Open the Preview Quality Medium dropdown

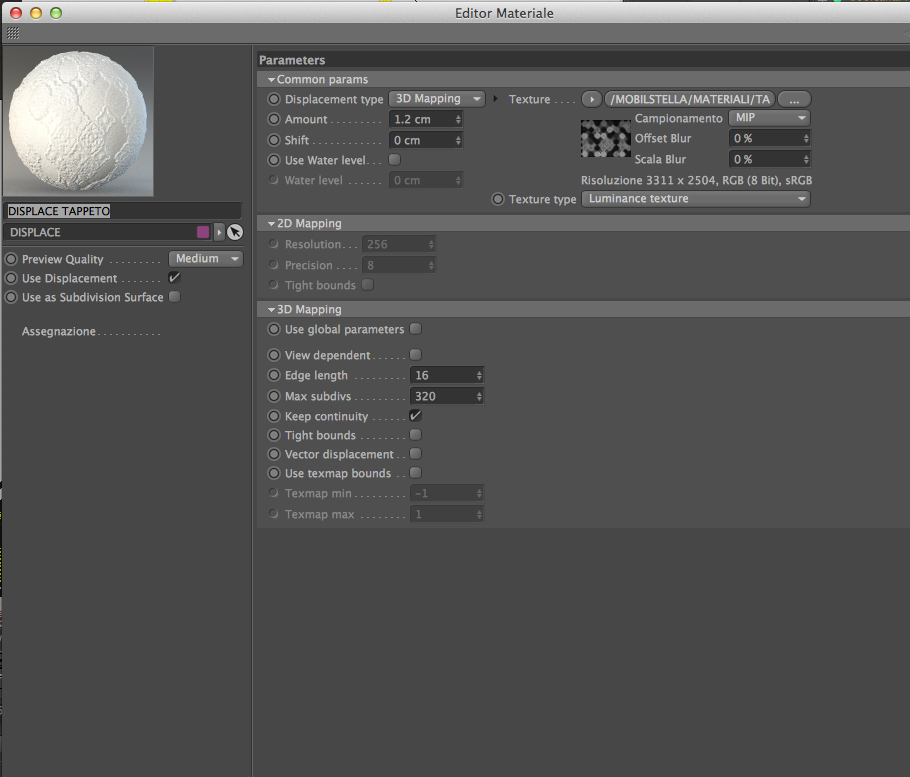206,259
